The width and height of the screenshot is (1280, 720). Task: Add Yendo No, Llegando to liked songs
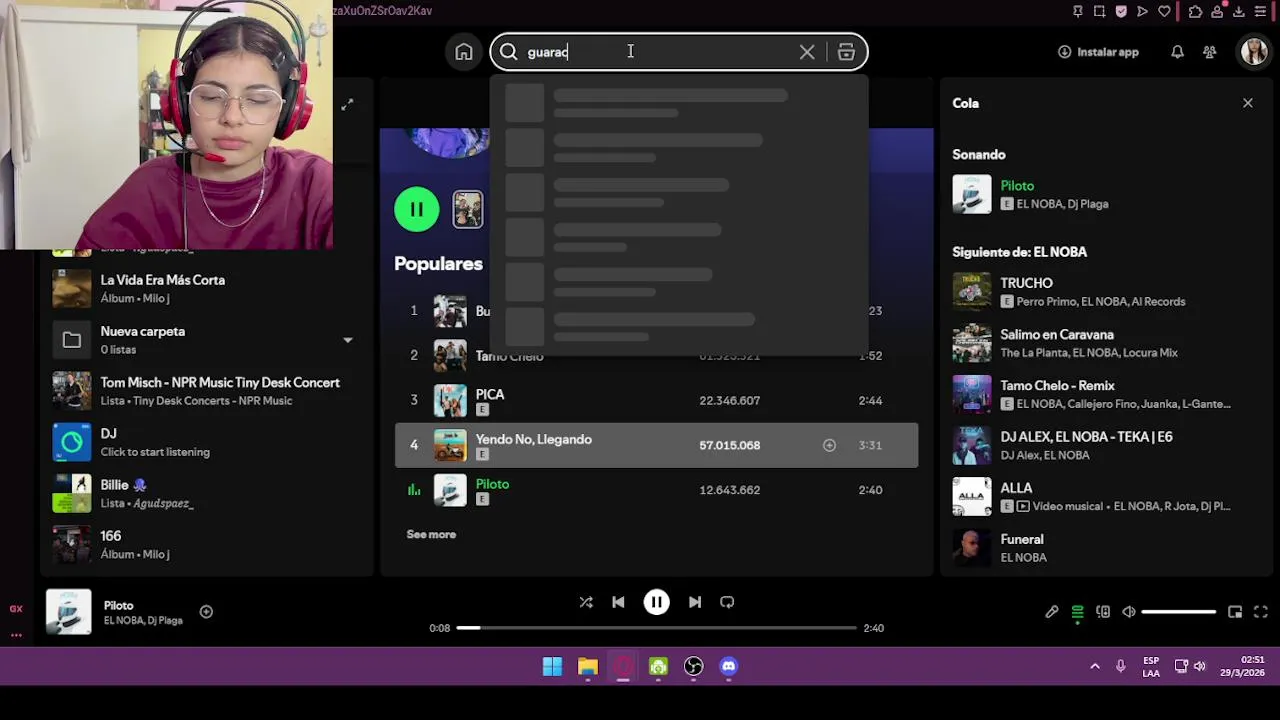pos(829,445)
